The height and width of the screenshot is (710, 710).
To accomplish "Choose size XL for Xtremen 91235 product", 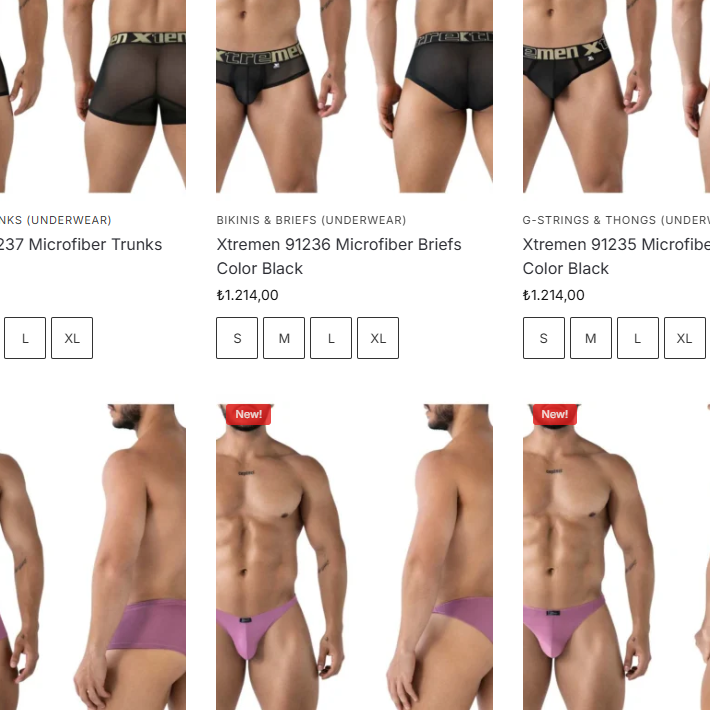I will coord(685,338).
